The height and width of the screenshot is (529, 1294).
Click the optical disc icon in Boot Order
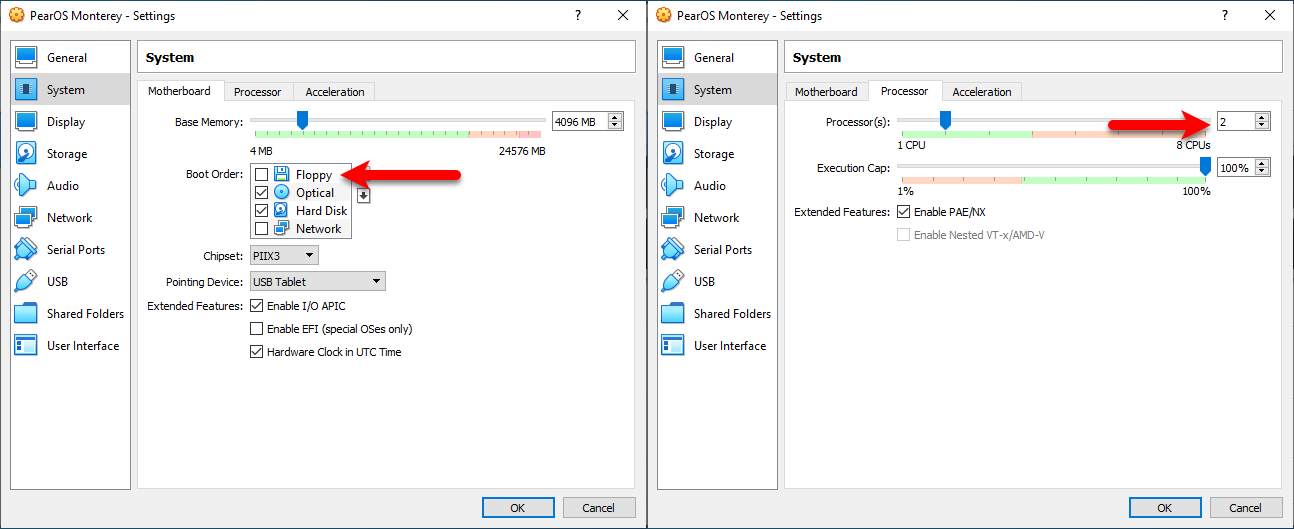tap(281, 192)
